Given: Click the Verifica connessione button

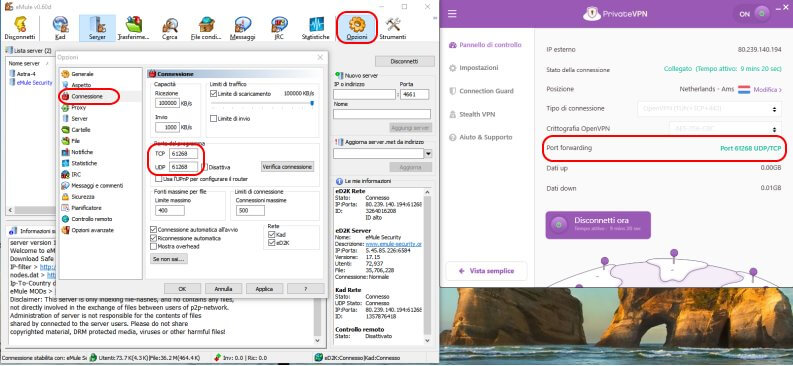Looking at the screenshot, I should (x=287, y=166).
